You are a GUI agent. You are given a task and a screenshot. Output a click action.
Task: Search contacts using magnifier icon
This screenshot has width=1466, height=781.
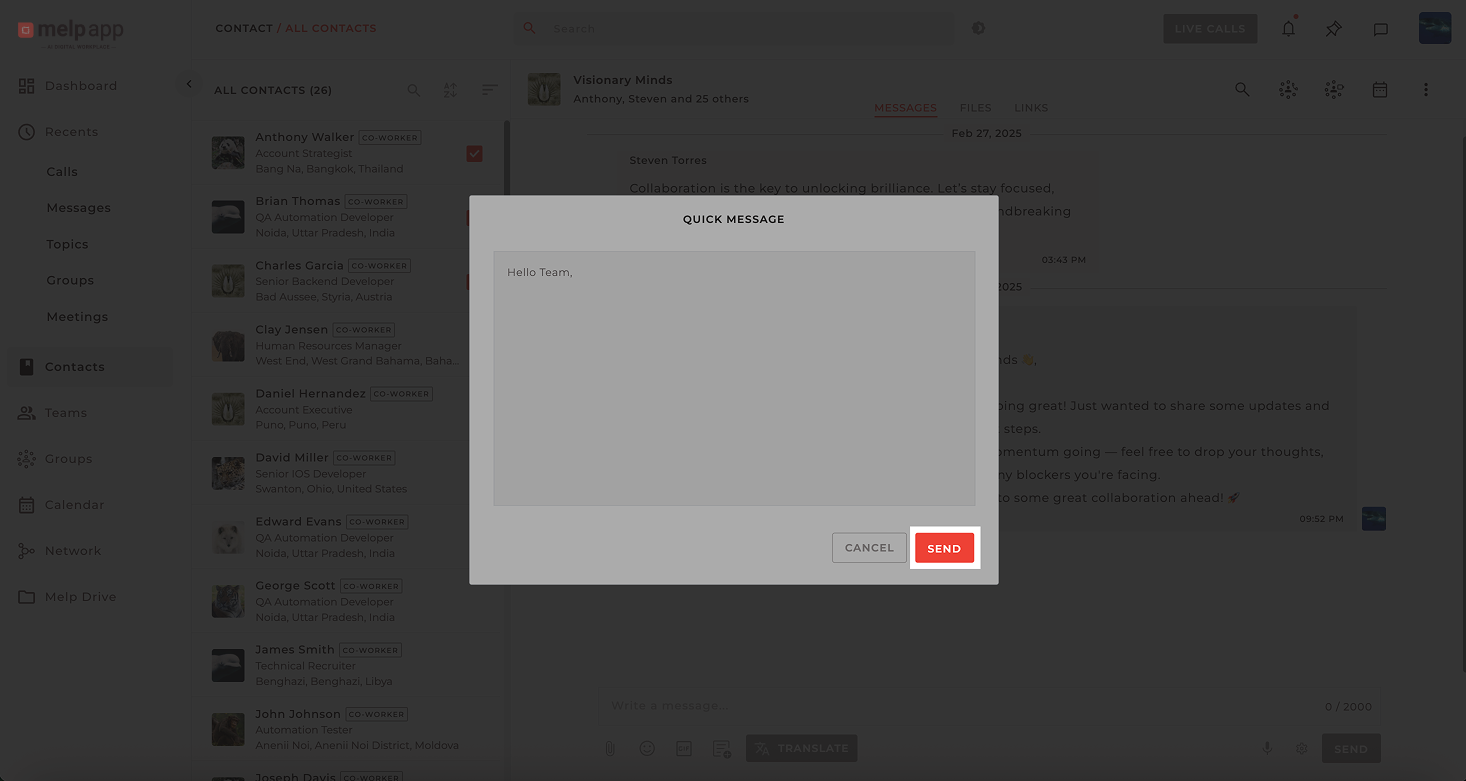413,90
